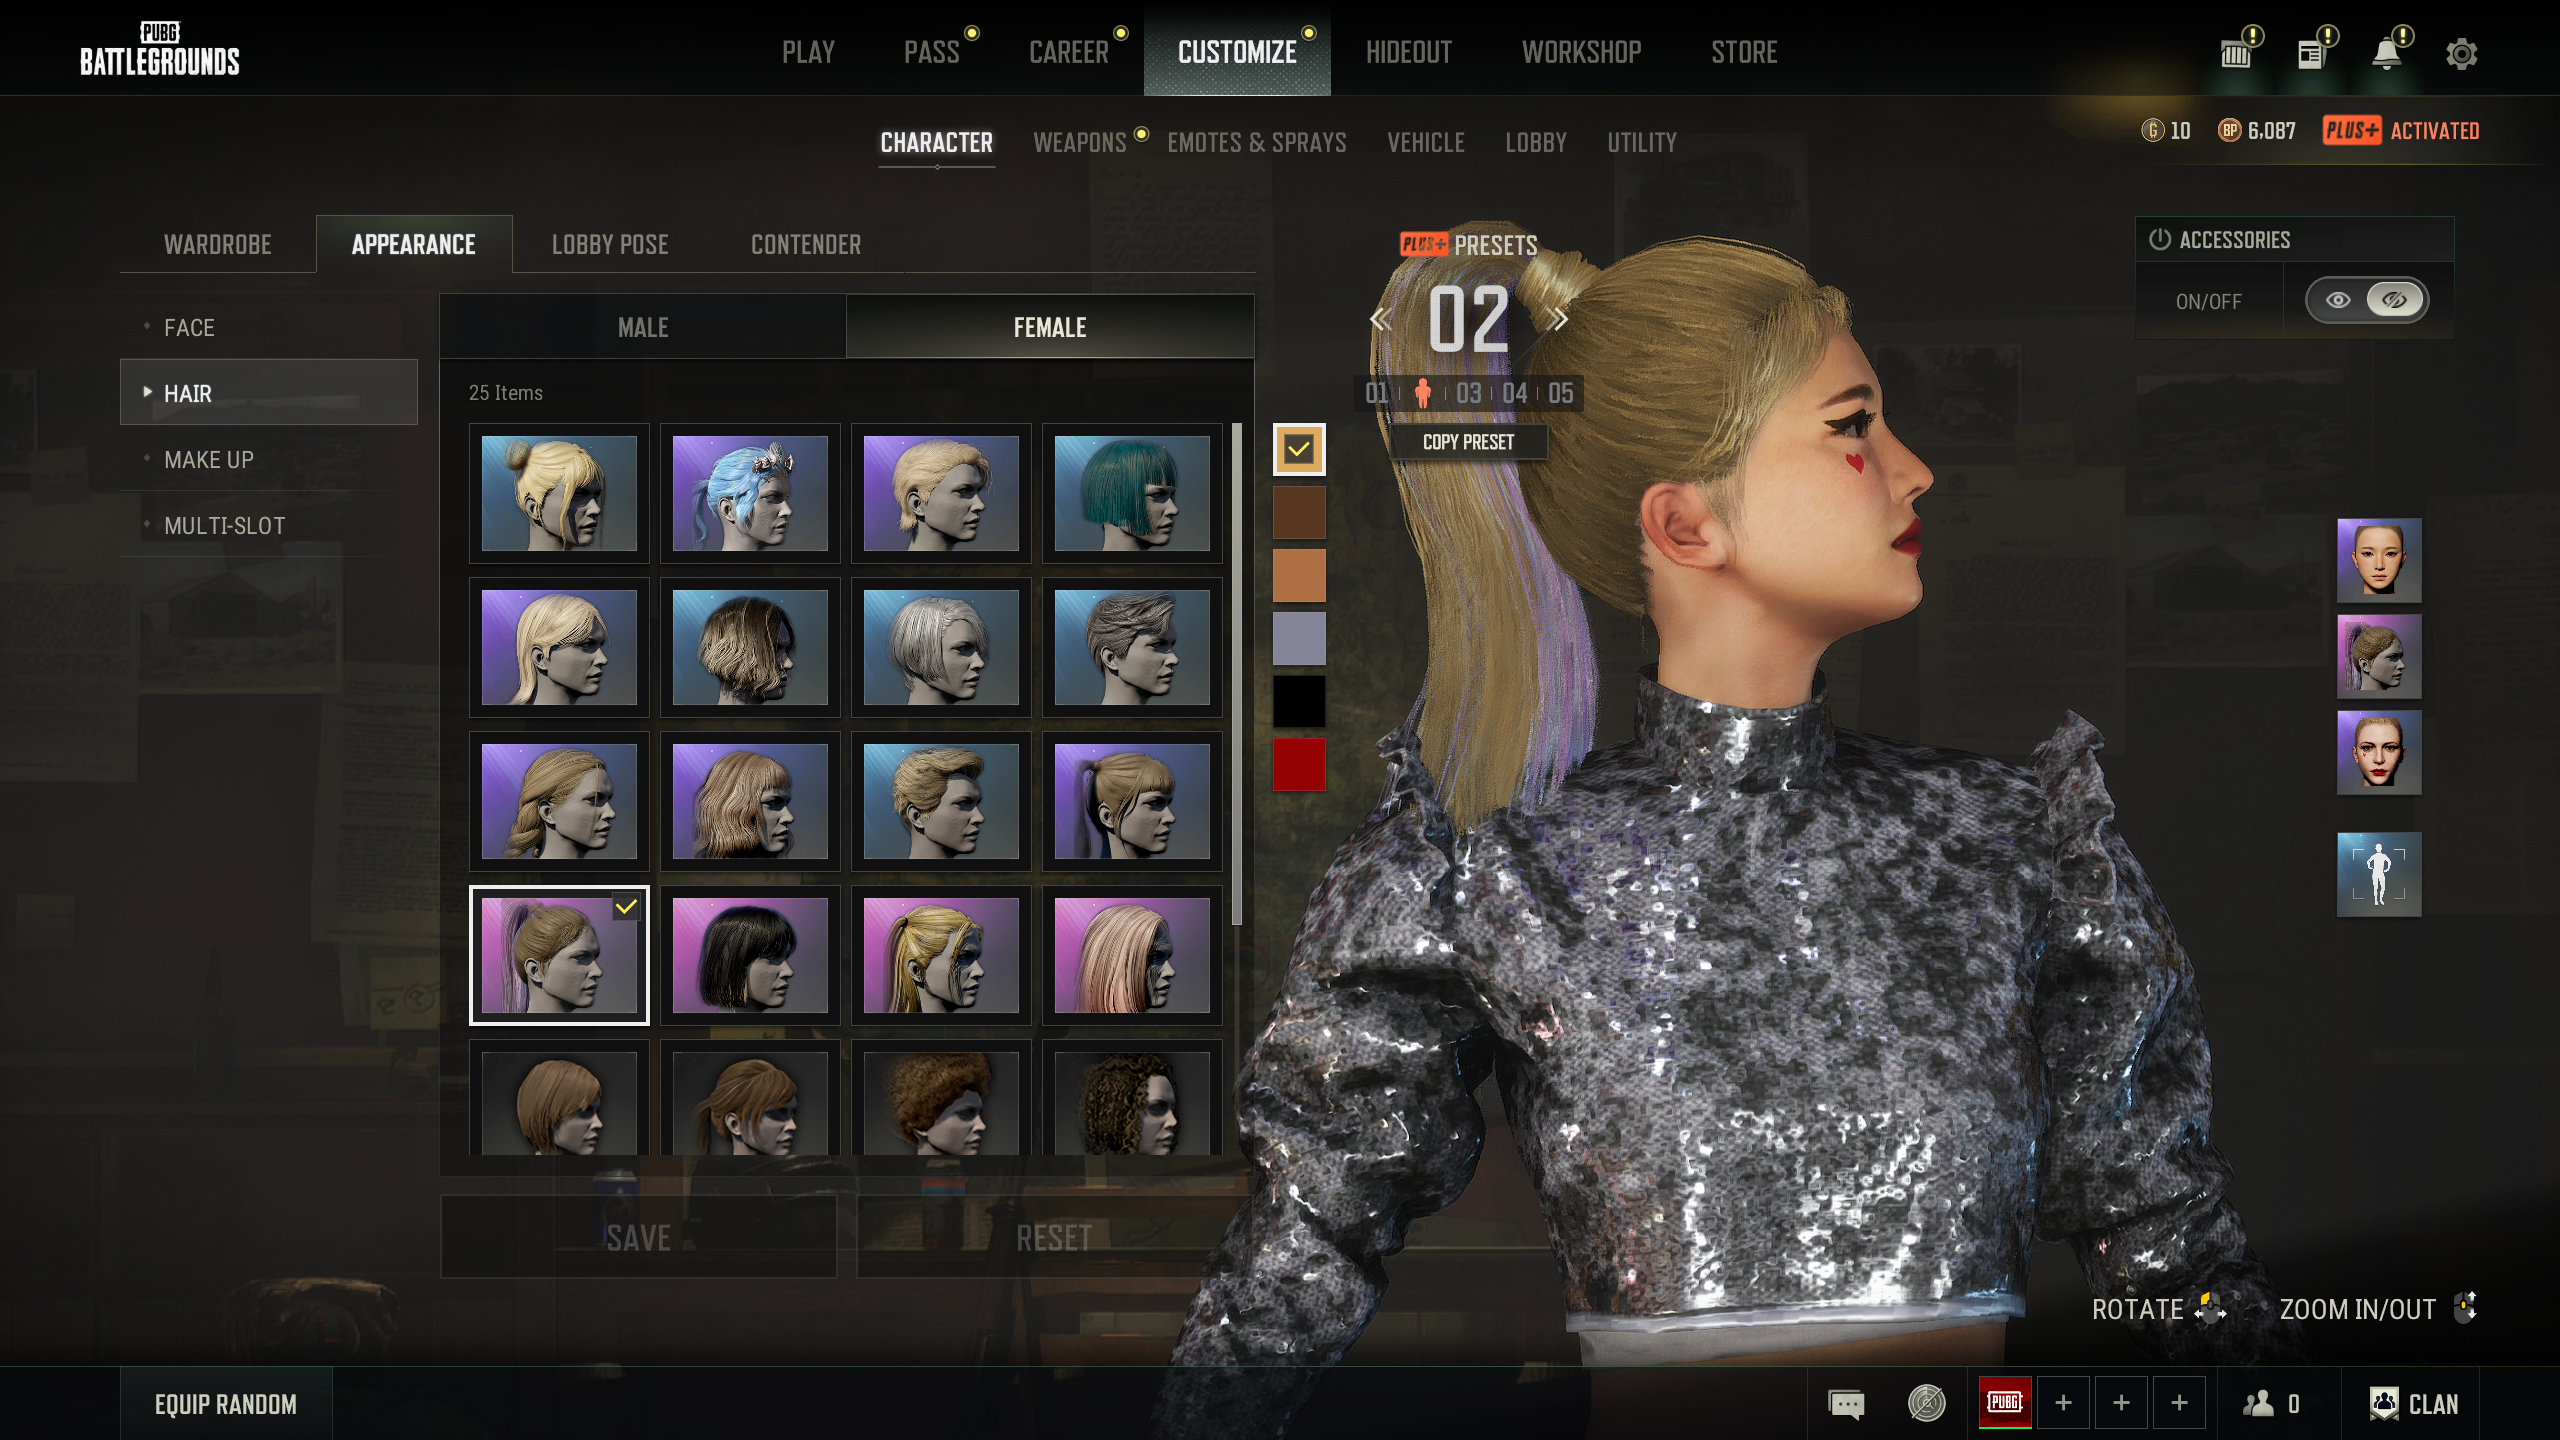
Task: Open the Pass menu
Action: [x=932, y=52]
